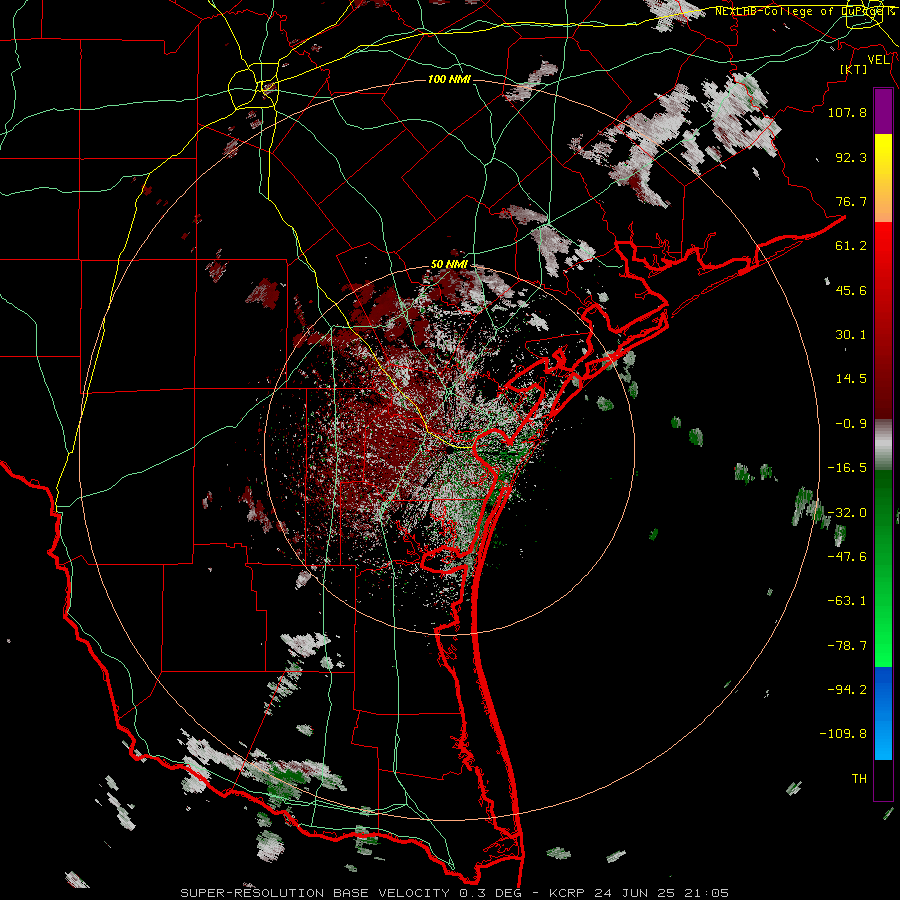The height and width of the screenshot is (900, 900).
Task: Click the Super-Resolution Base Velocity caption text
Action: [455, 893]
